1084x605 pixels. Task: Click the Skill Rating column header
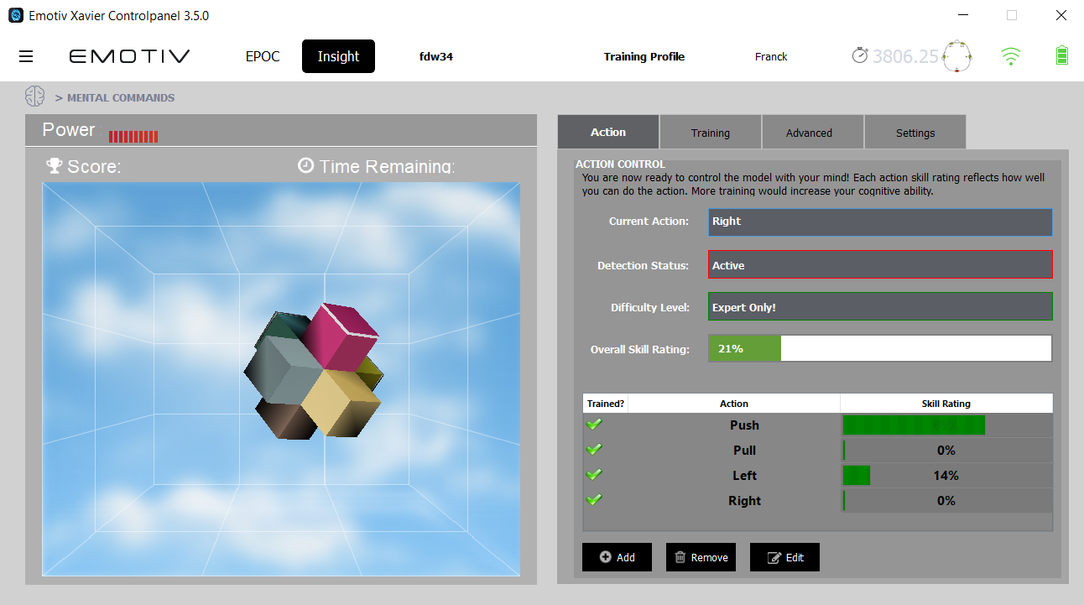[x=946, y=404]
